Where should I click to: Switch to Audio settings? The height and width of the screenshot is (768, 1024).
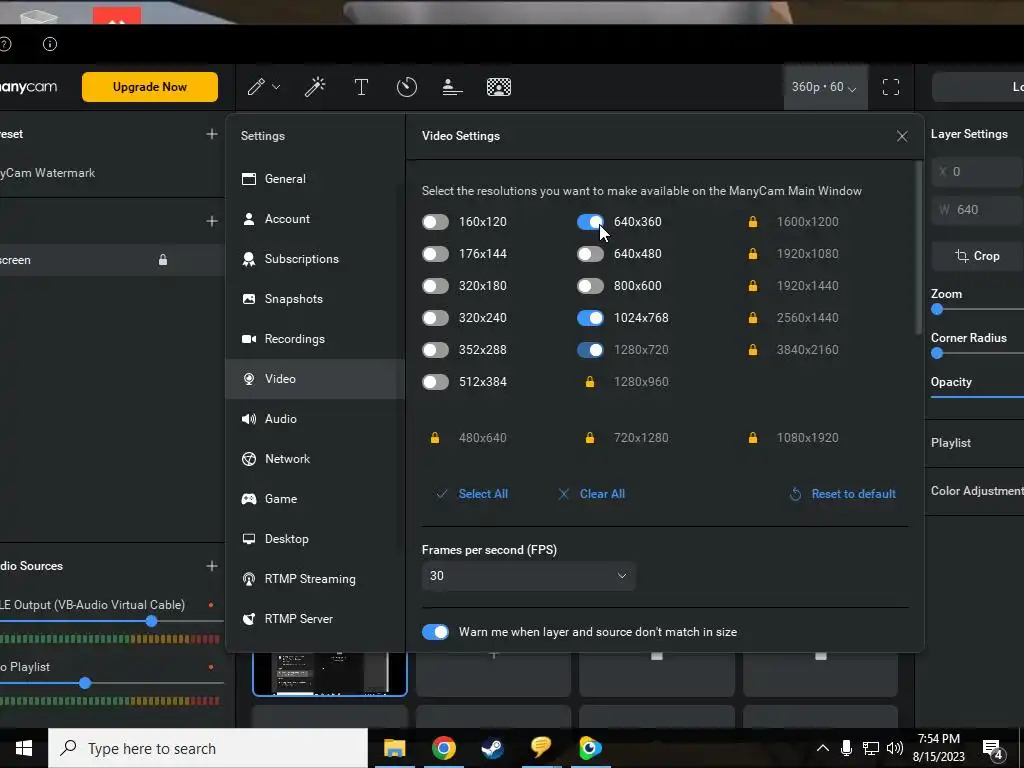click(315, 419)
